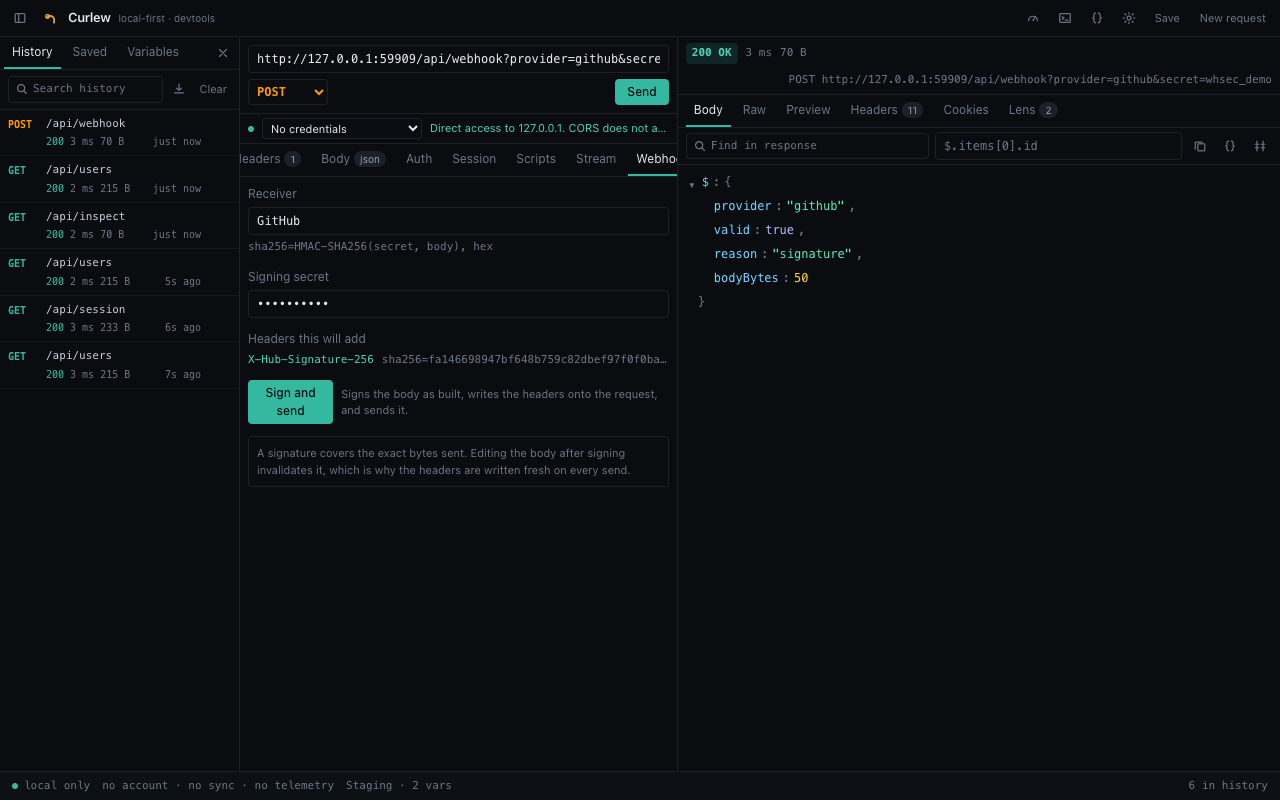
Task: Click the response view settings sliders icon
Action: [x=1260, y=146]
